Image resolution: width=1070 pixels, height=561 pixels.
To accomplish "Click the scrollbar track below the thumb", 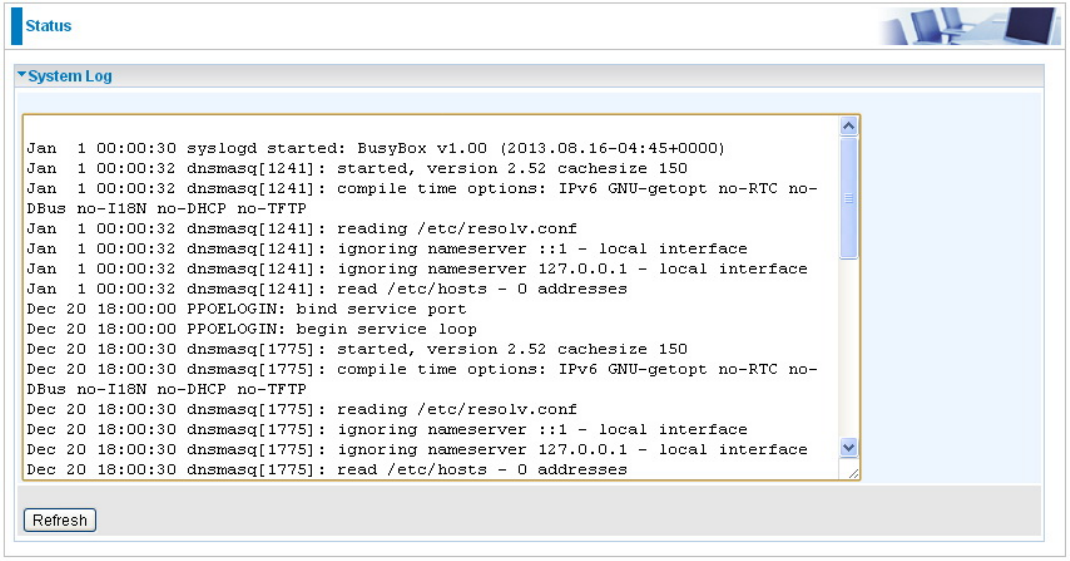I will (x=848, y=348).
